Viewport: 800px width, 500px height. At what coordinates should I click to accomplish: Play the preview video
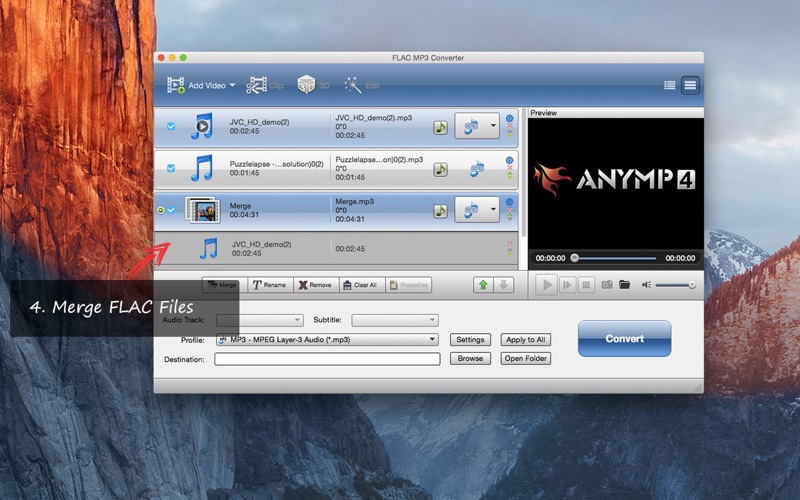[547, 285]
